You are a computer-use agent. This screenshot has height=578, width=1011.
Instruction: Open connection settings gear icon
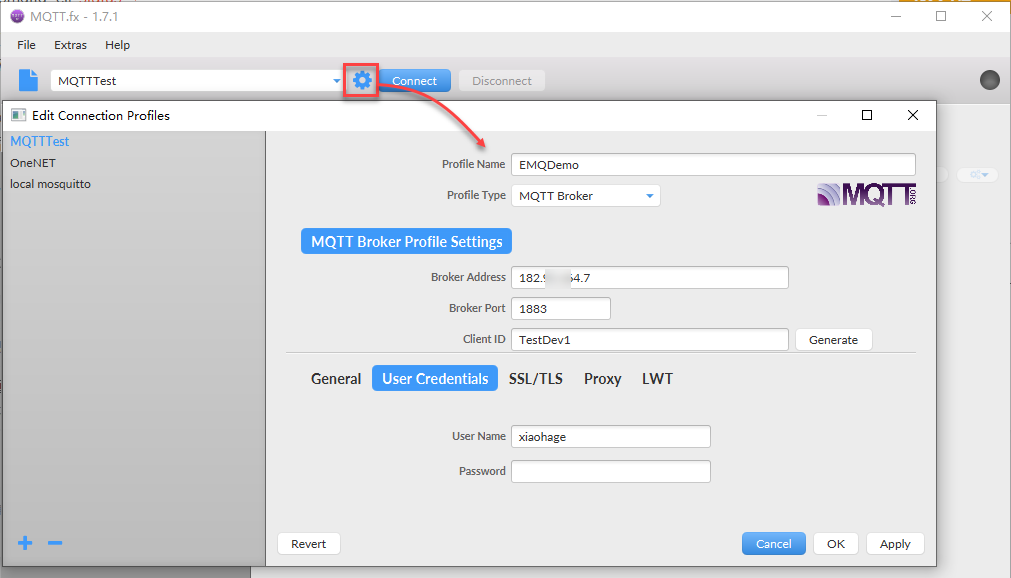tap(362, 80)
